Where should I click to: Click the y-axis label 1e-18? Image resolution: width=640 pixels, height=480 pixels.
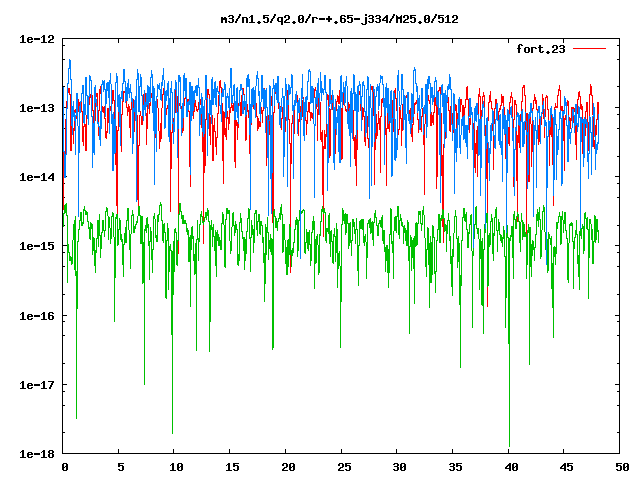37,454
